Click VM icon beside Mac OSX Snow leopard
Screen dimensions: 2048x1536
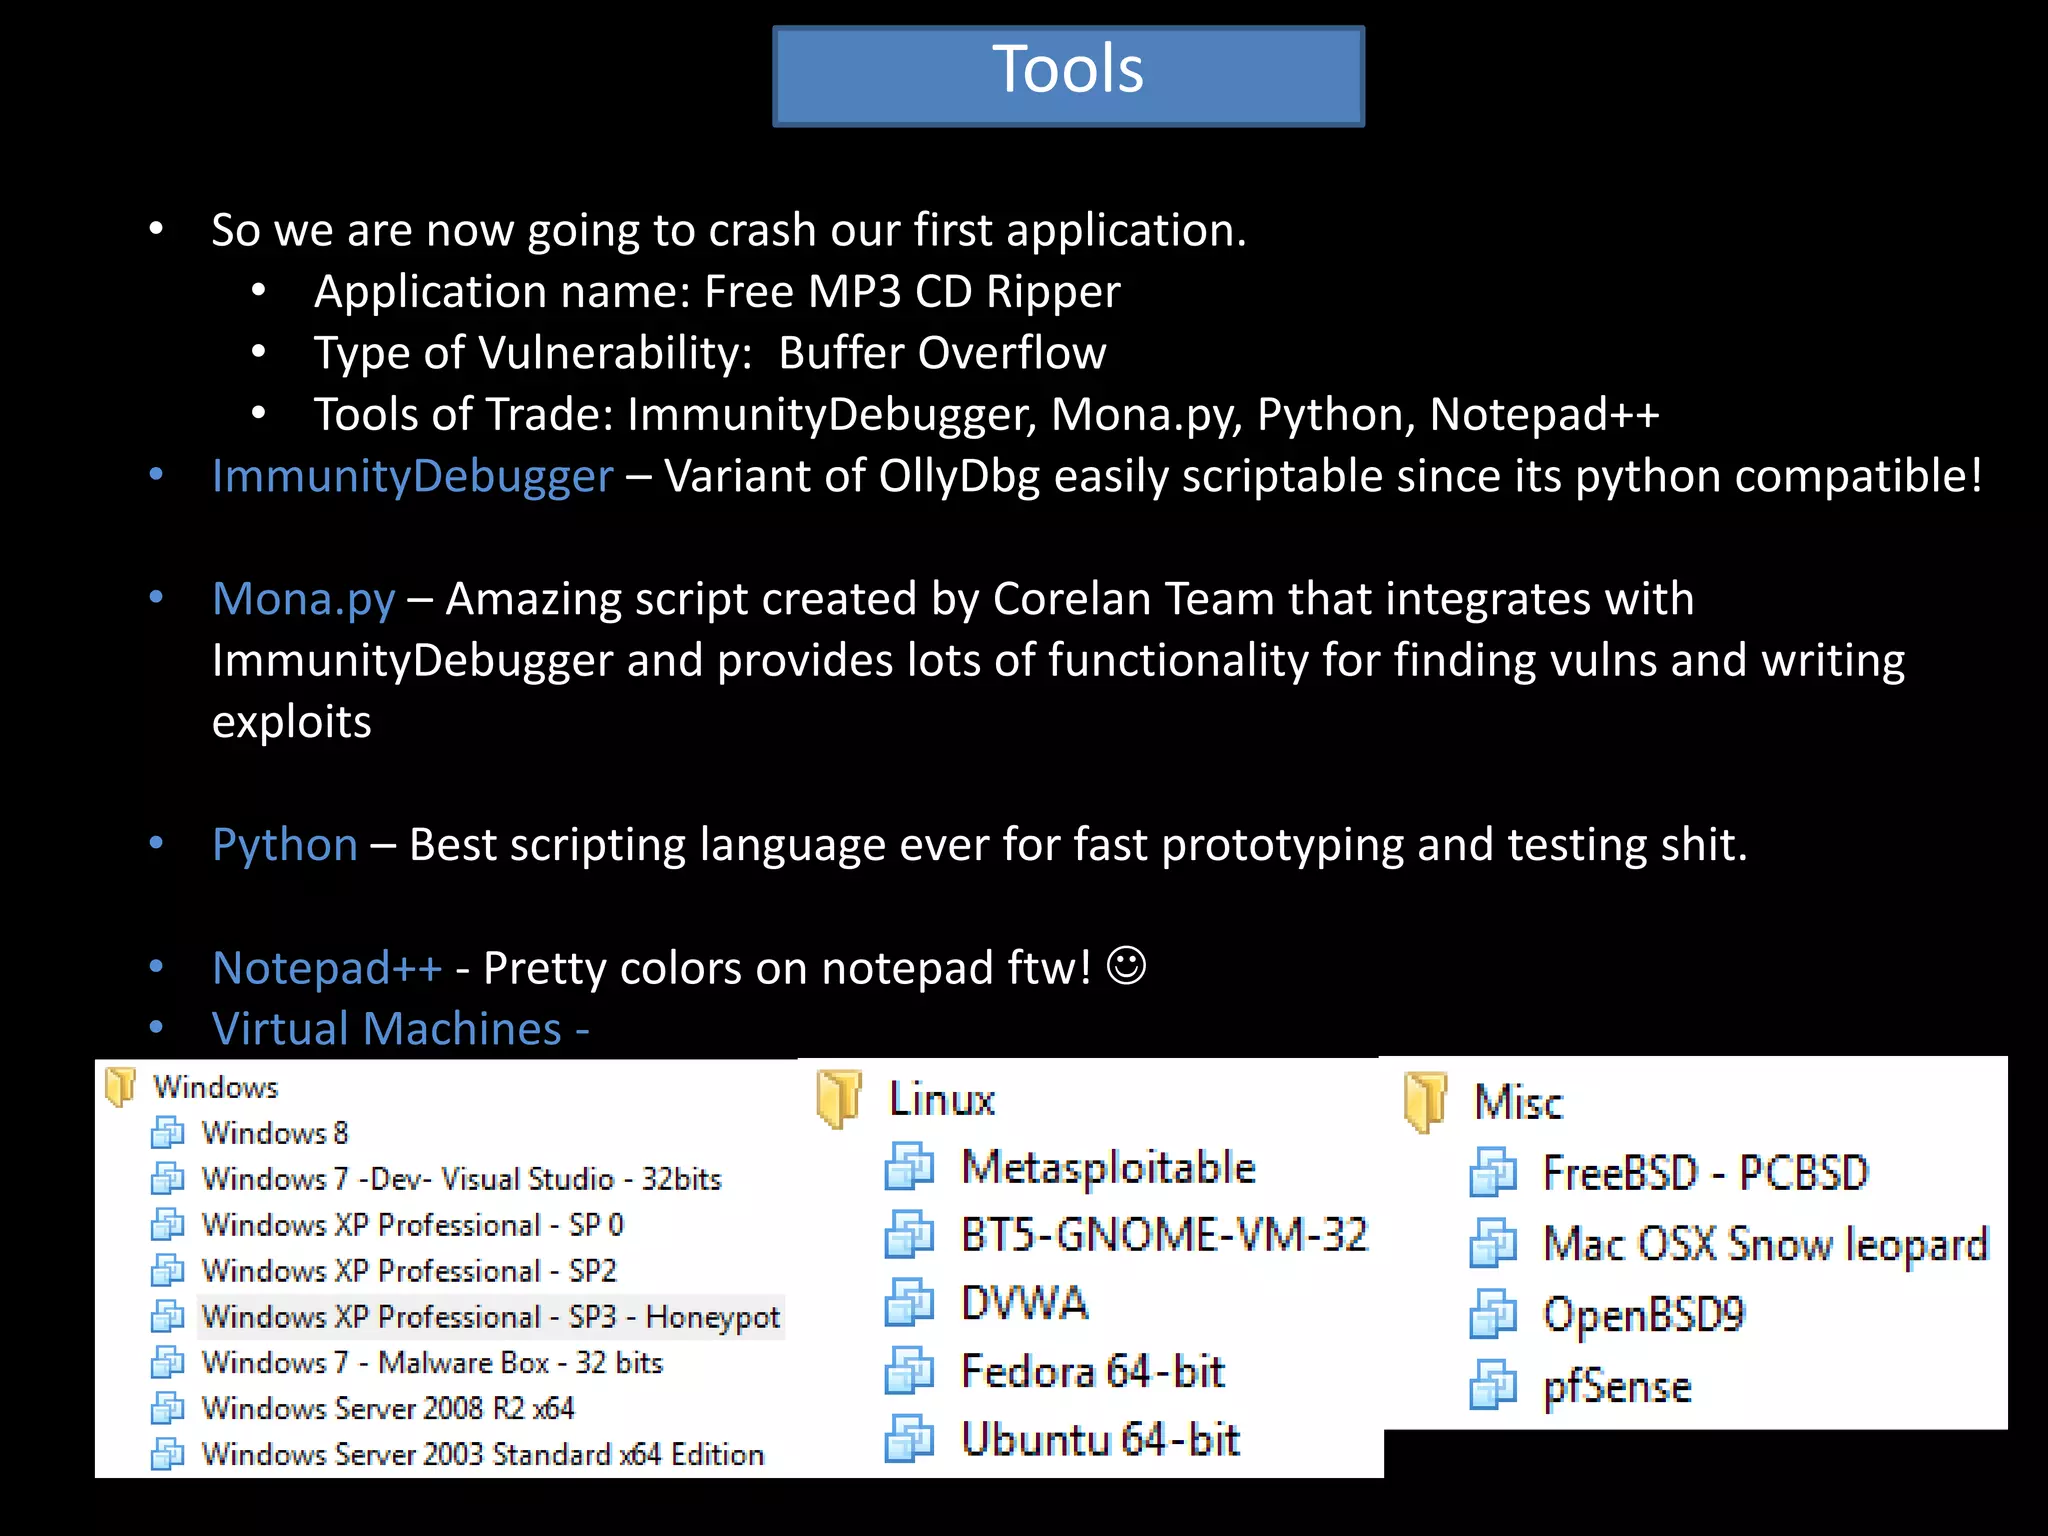pos(1494,1244)
